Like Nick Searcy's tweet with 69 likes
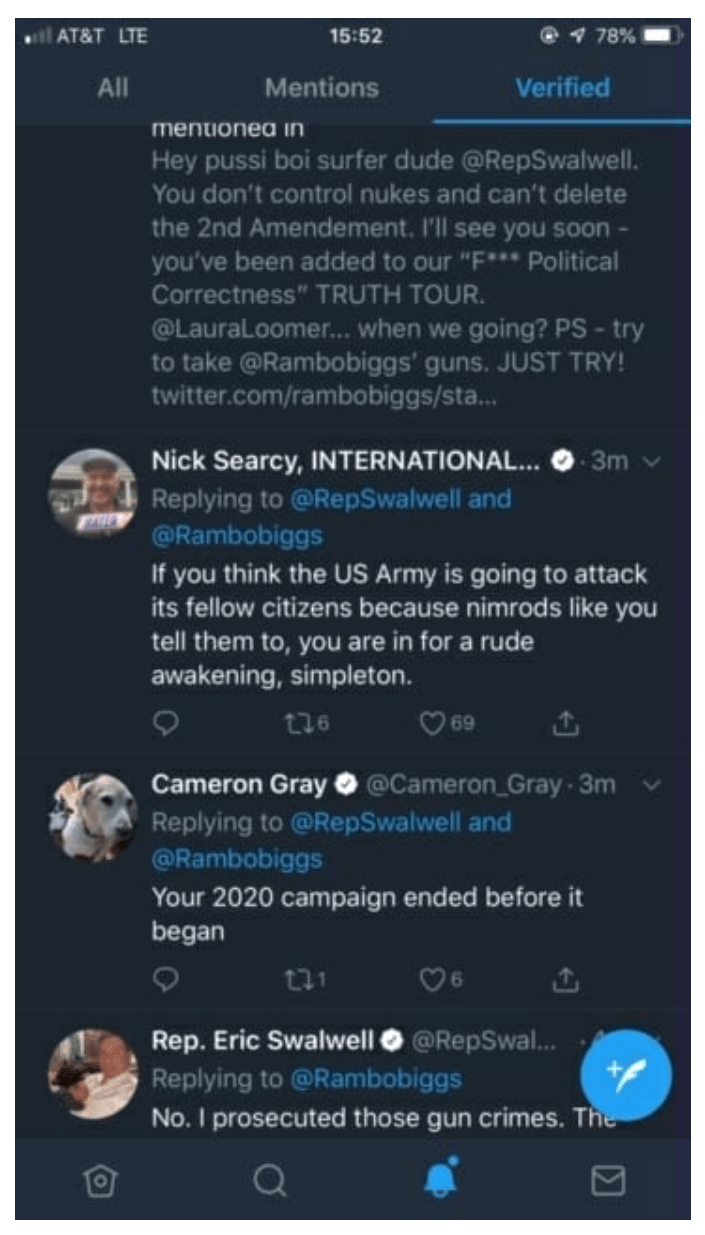Image resolution: width=705 pixels, height=1235 pixels. point(432,723)
